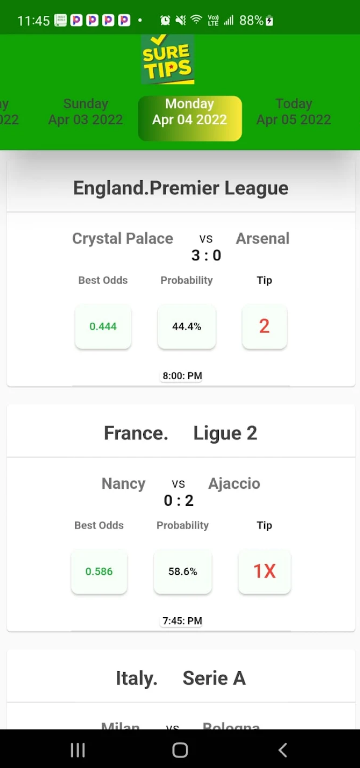360x768 pixels.
Task: Open the Italy Serie A header
Action: pos(181,678)
